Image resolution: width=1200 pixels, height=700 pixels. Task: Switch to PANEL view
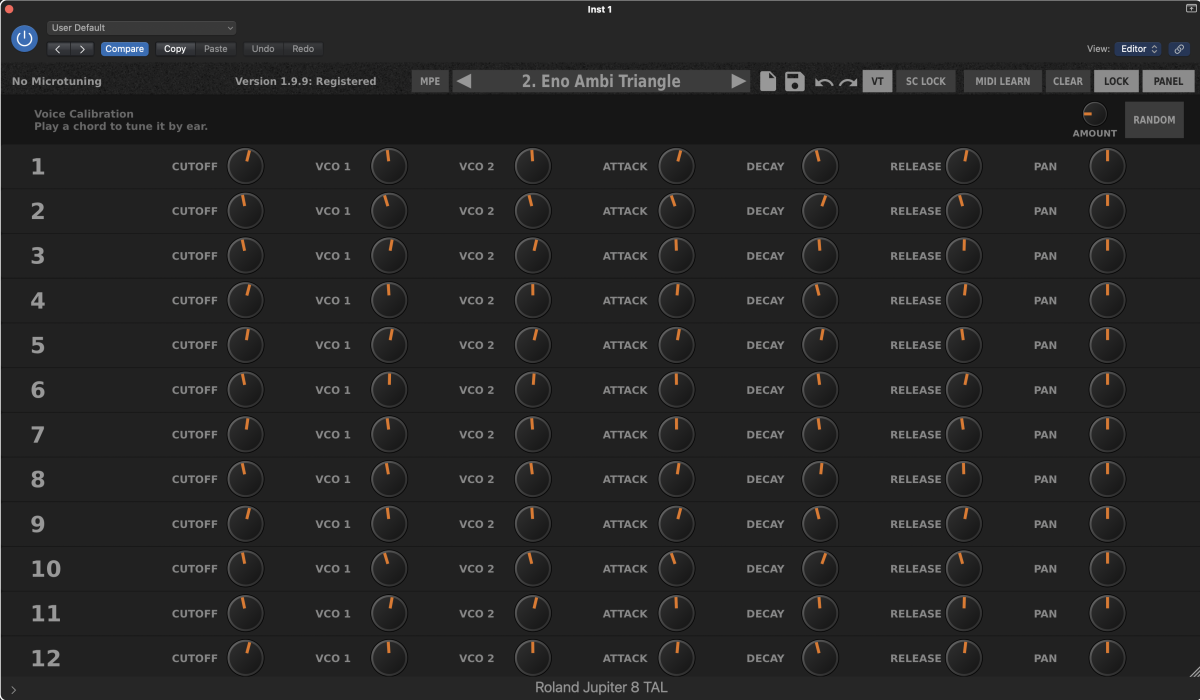pos(1168,82)
